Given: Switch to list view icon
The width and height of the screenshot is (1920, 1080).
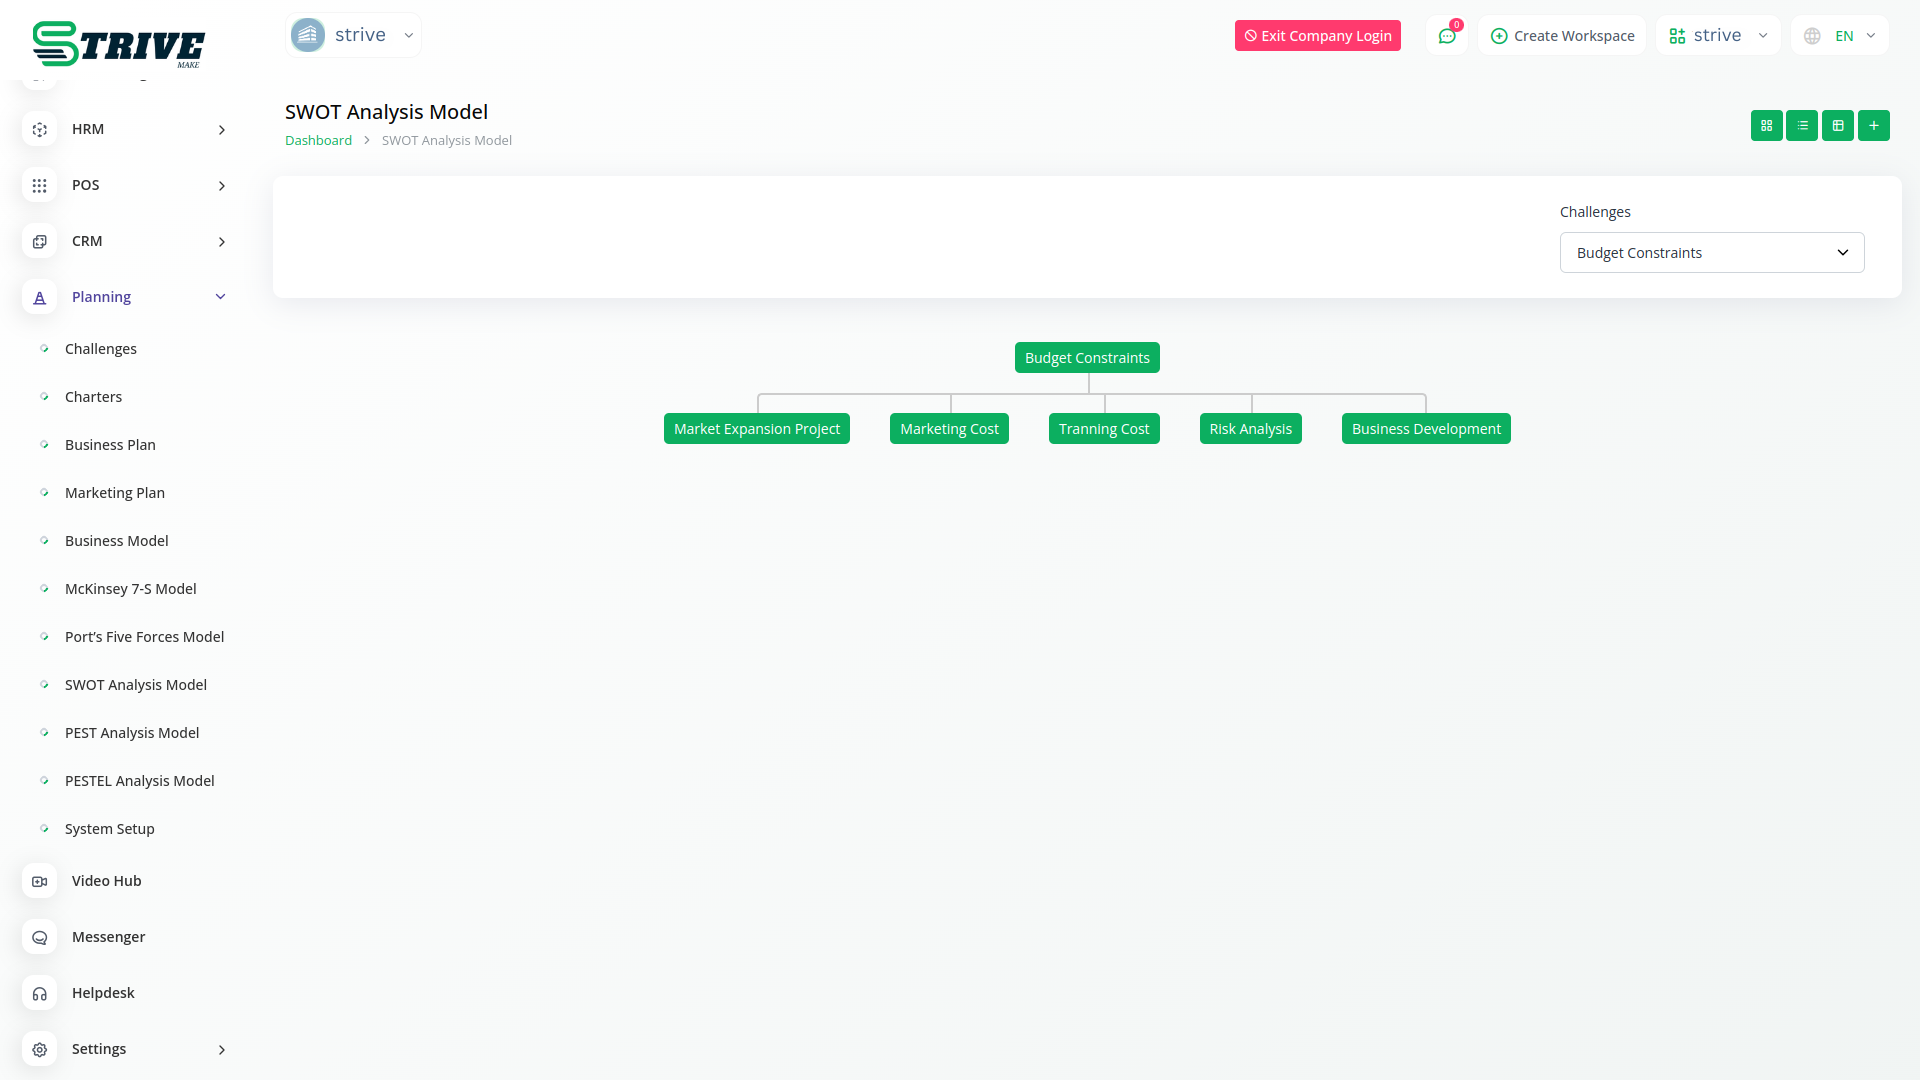Looking at the screenshot, I should 1802,126.
